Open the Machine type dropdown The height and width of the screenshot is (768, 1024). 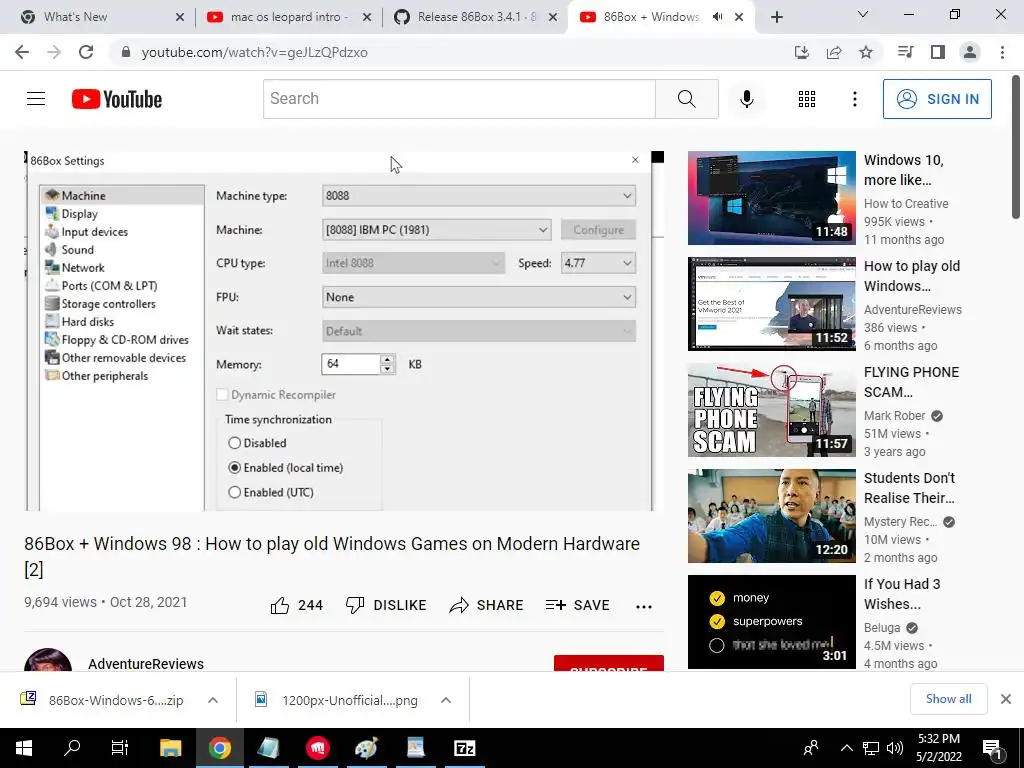479,195
